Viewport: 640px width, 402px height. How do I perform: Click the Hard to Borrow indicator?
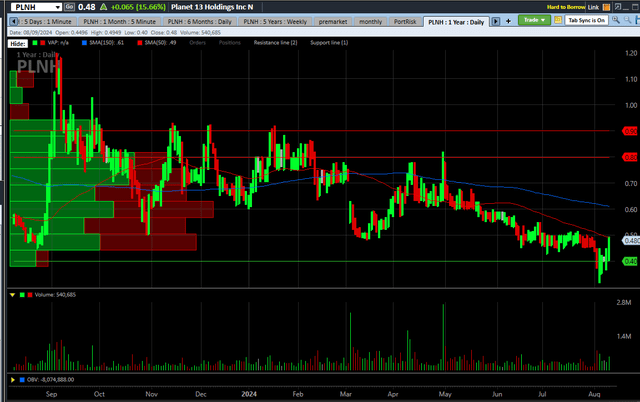tap(566, 7)
